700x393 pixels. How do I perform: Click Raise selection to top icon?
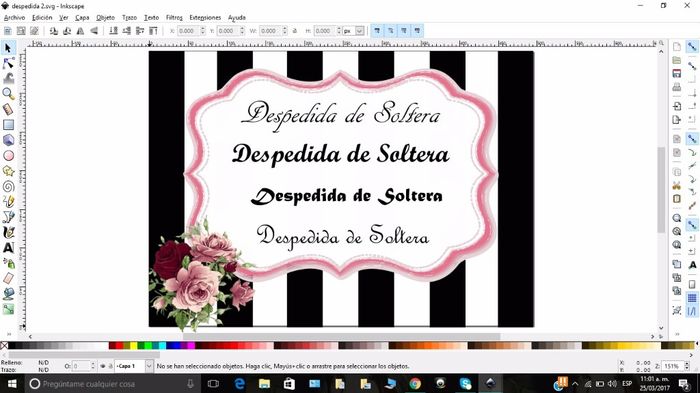coord(153,31)
